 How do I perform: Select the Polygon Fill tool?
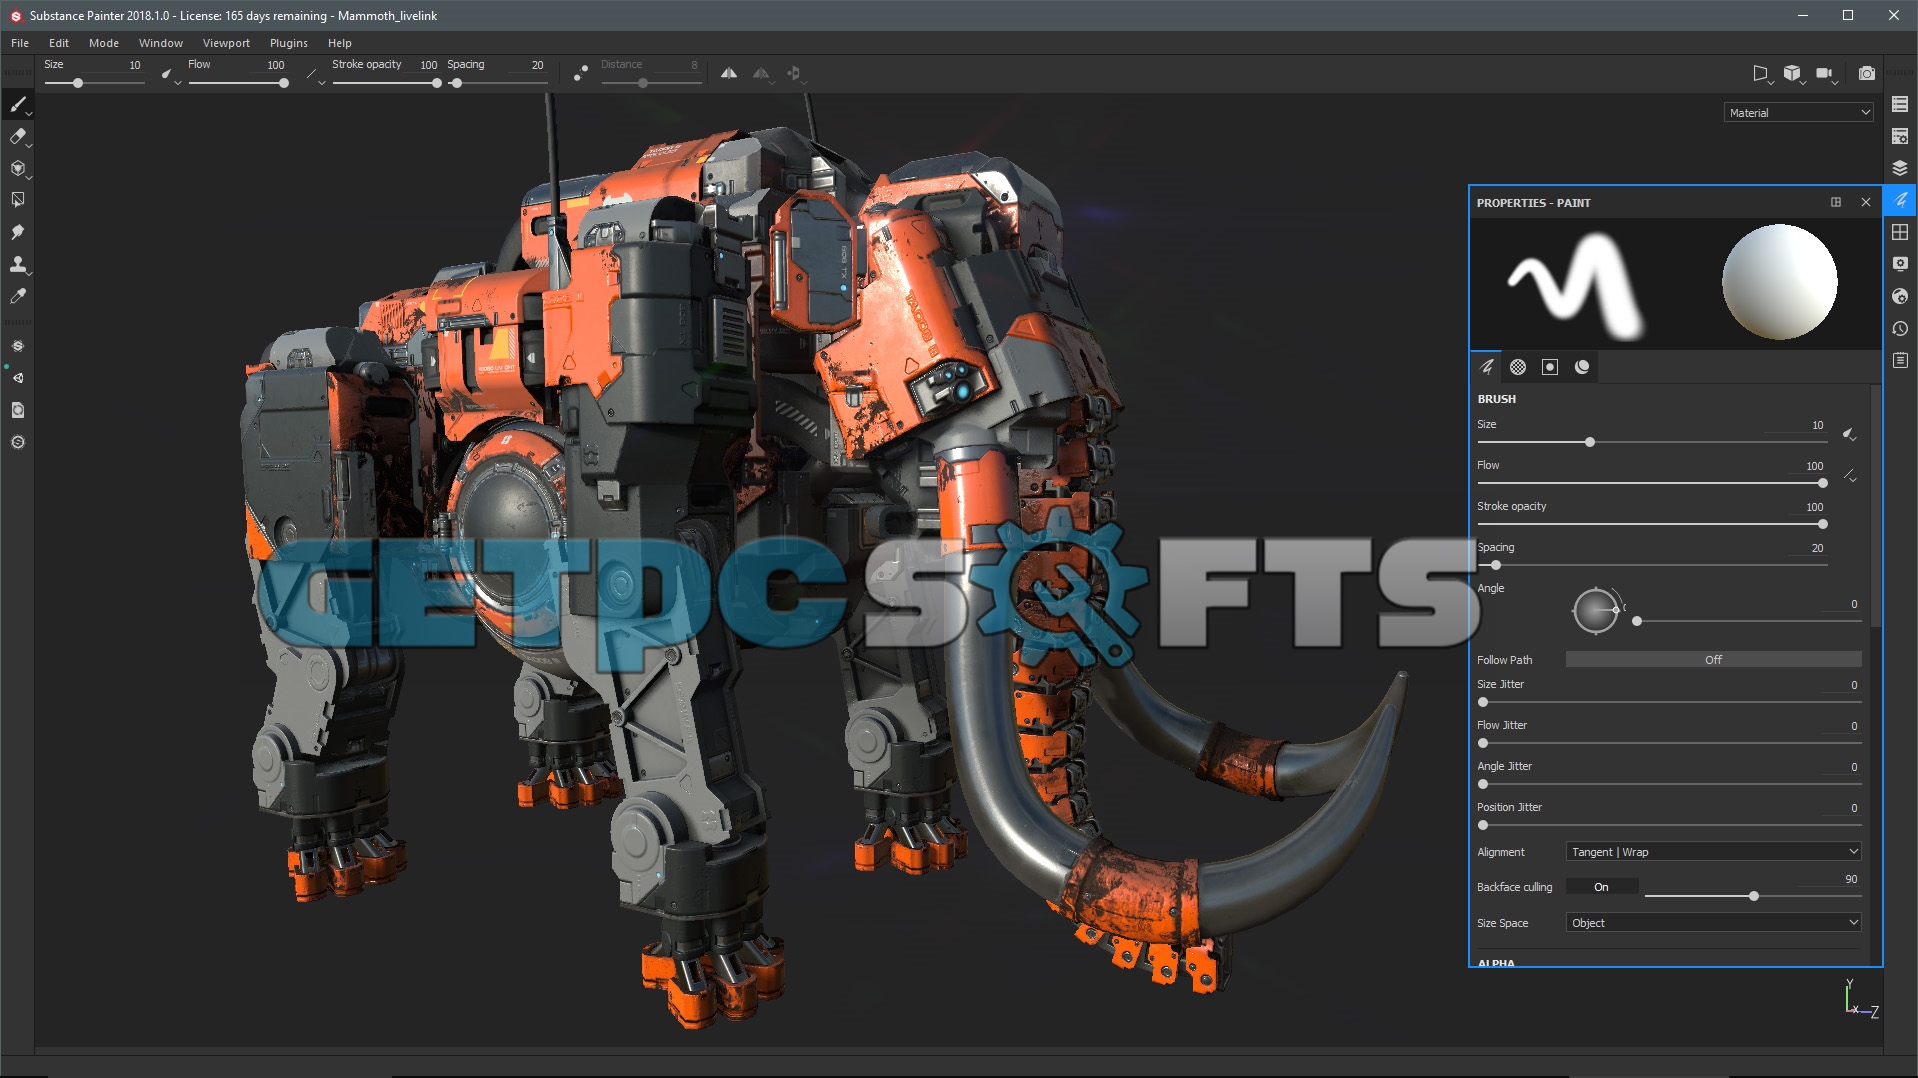coord(17,200)
